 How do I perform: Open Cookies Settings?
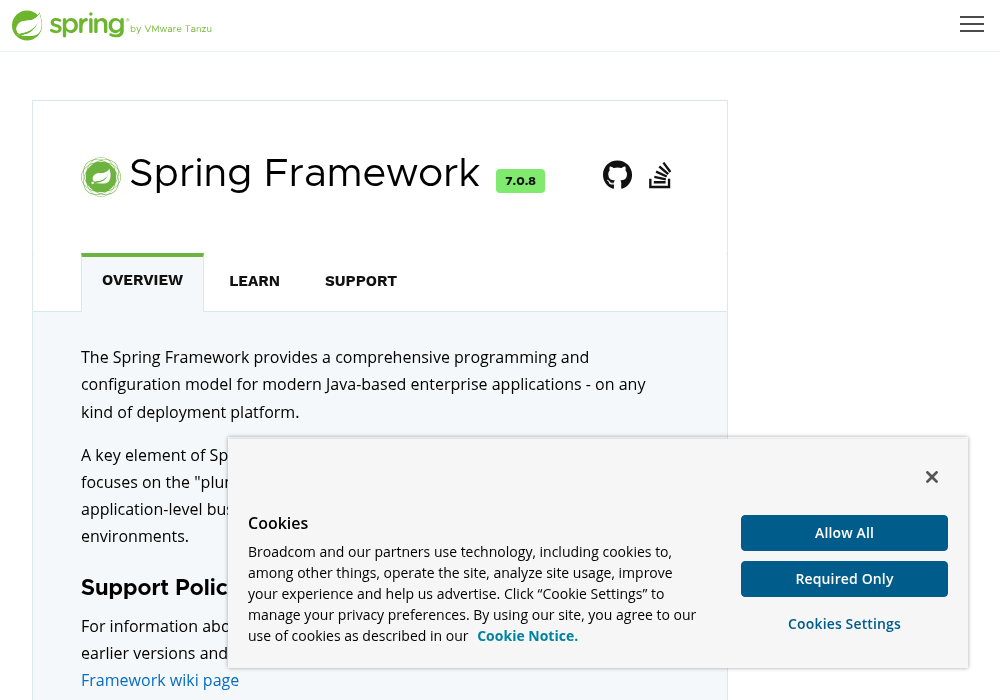[x=844, y=623]
